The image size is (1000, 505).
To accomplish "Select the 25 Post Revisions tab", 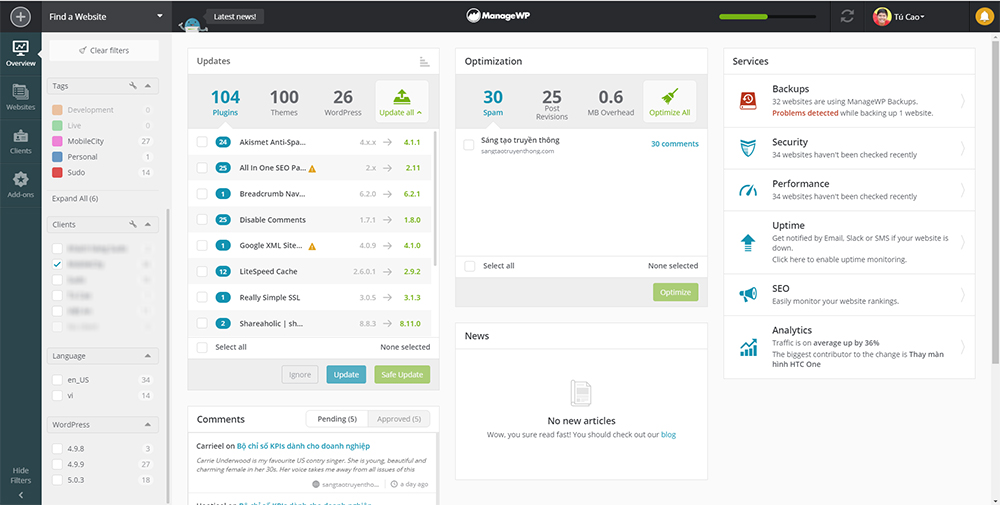I will click(552, 102).
